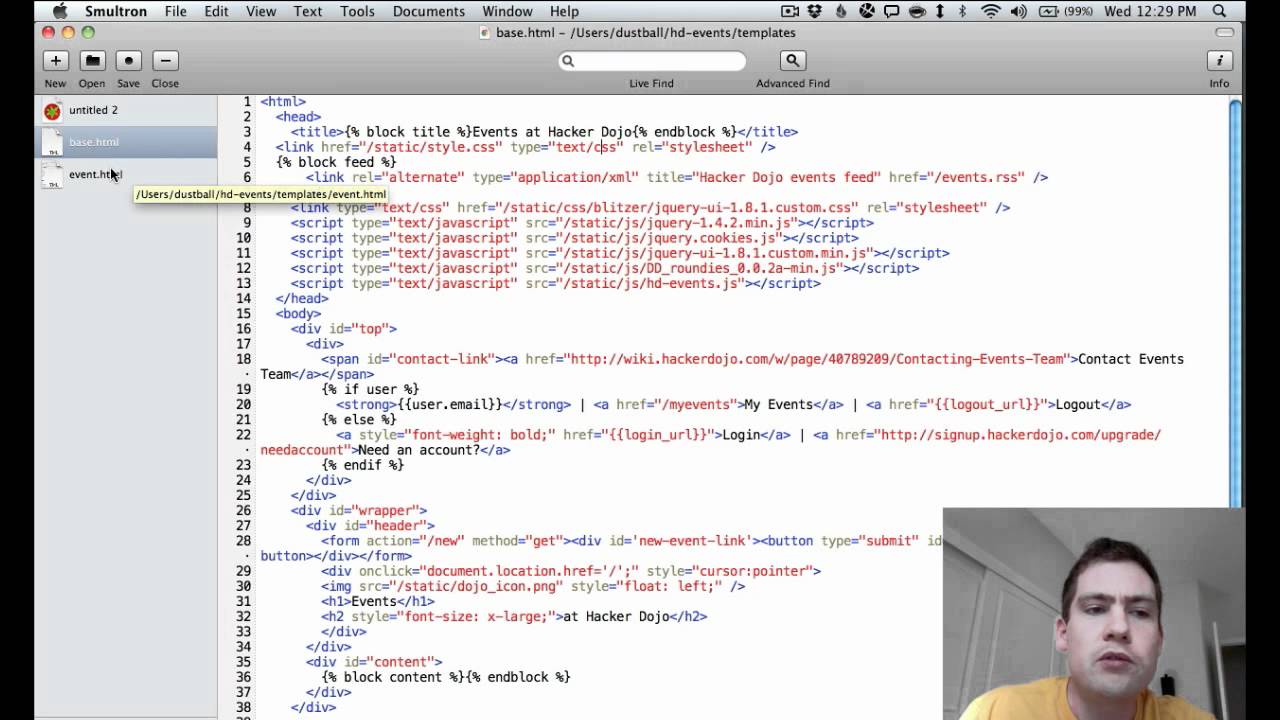Click the Save toolbar icon
Image resolution: width=1280 pixels, height=720 pixels.
[128, 61]
